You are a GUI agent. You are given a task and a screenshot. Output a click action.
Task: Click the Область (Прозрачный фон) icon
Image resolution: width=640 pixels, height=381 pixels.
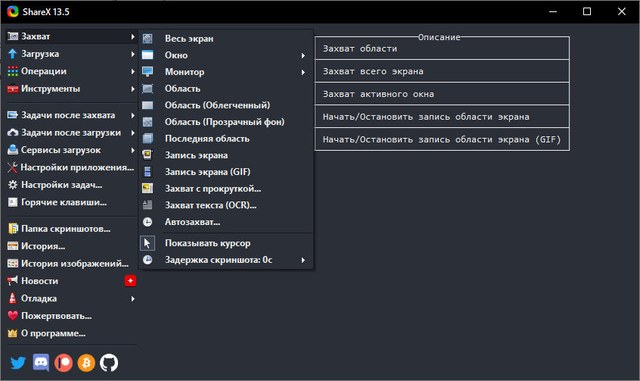click(147, 122)
